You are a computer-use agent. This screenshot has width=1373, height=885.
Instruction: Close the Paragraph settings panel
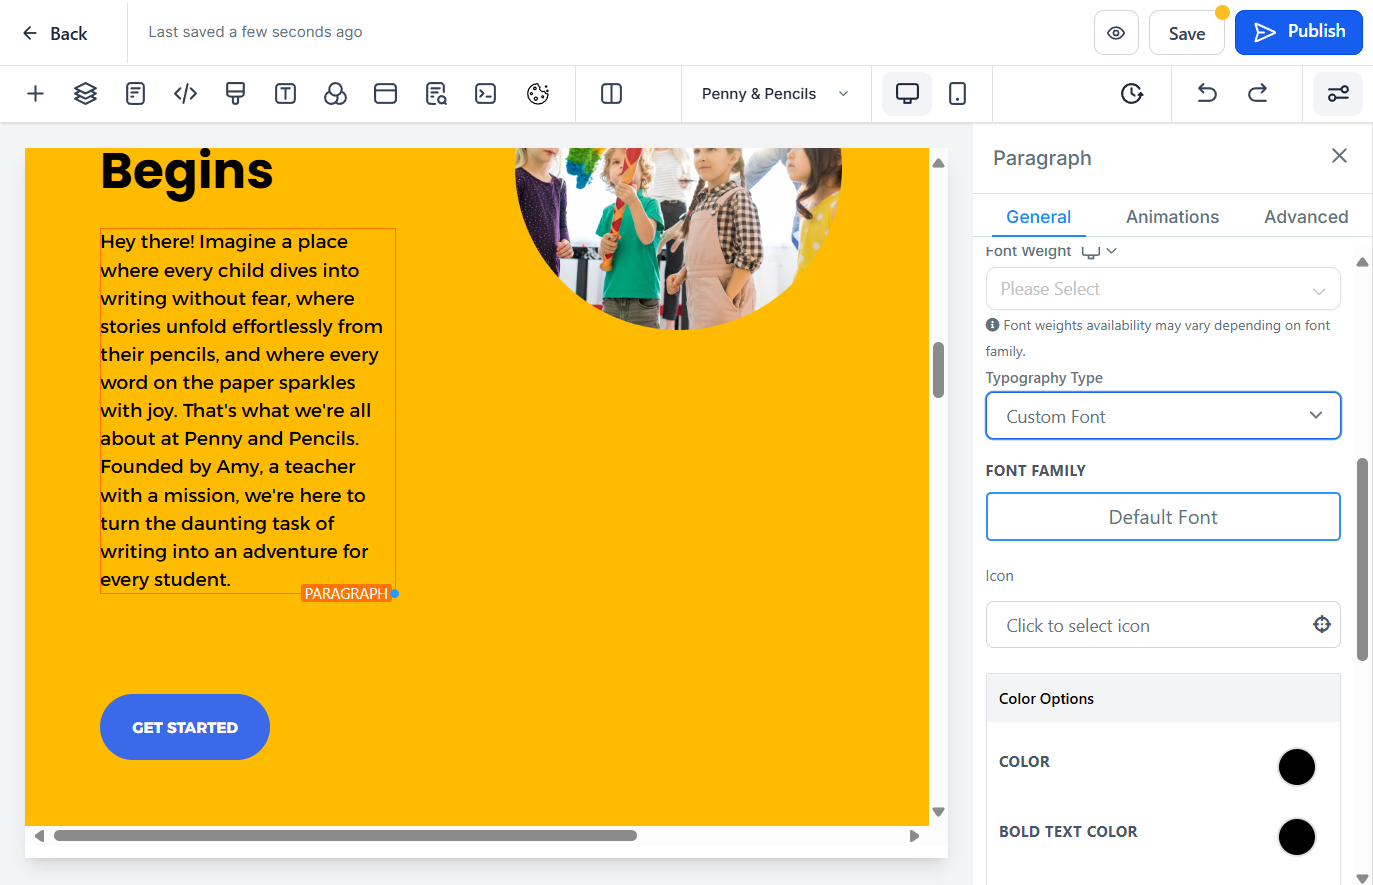(x=1339, y=156)
